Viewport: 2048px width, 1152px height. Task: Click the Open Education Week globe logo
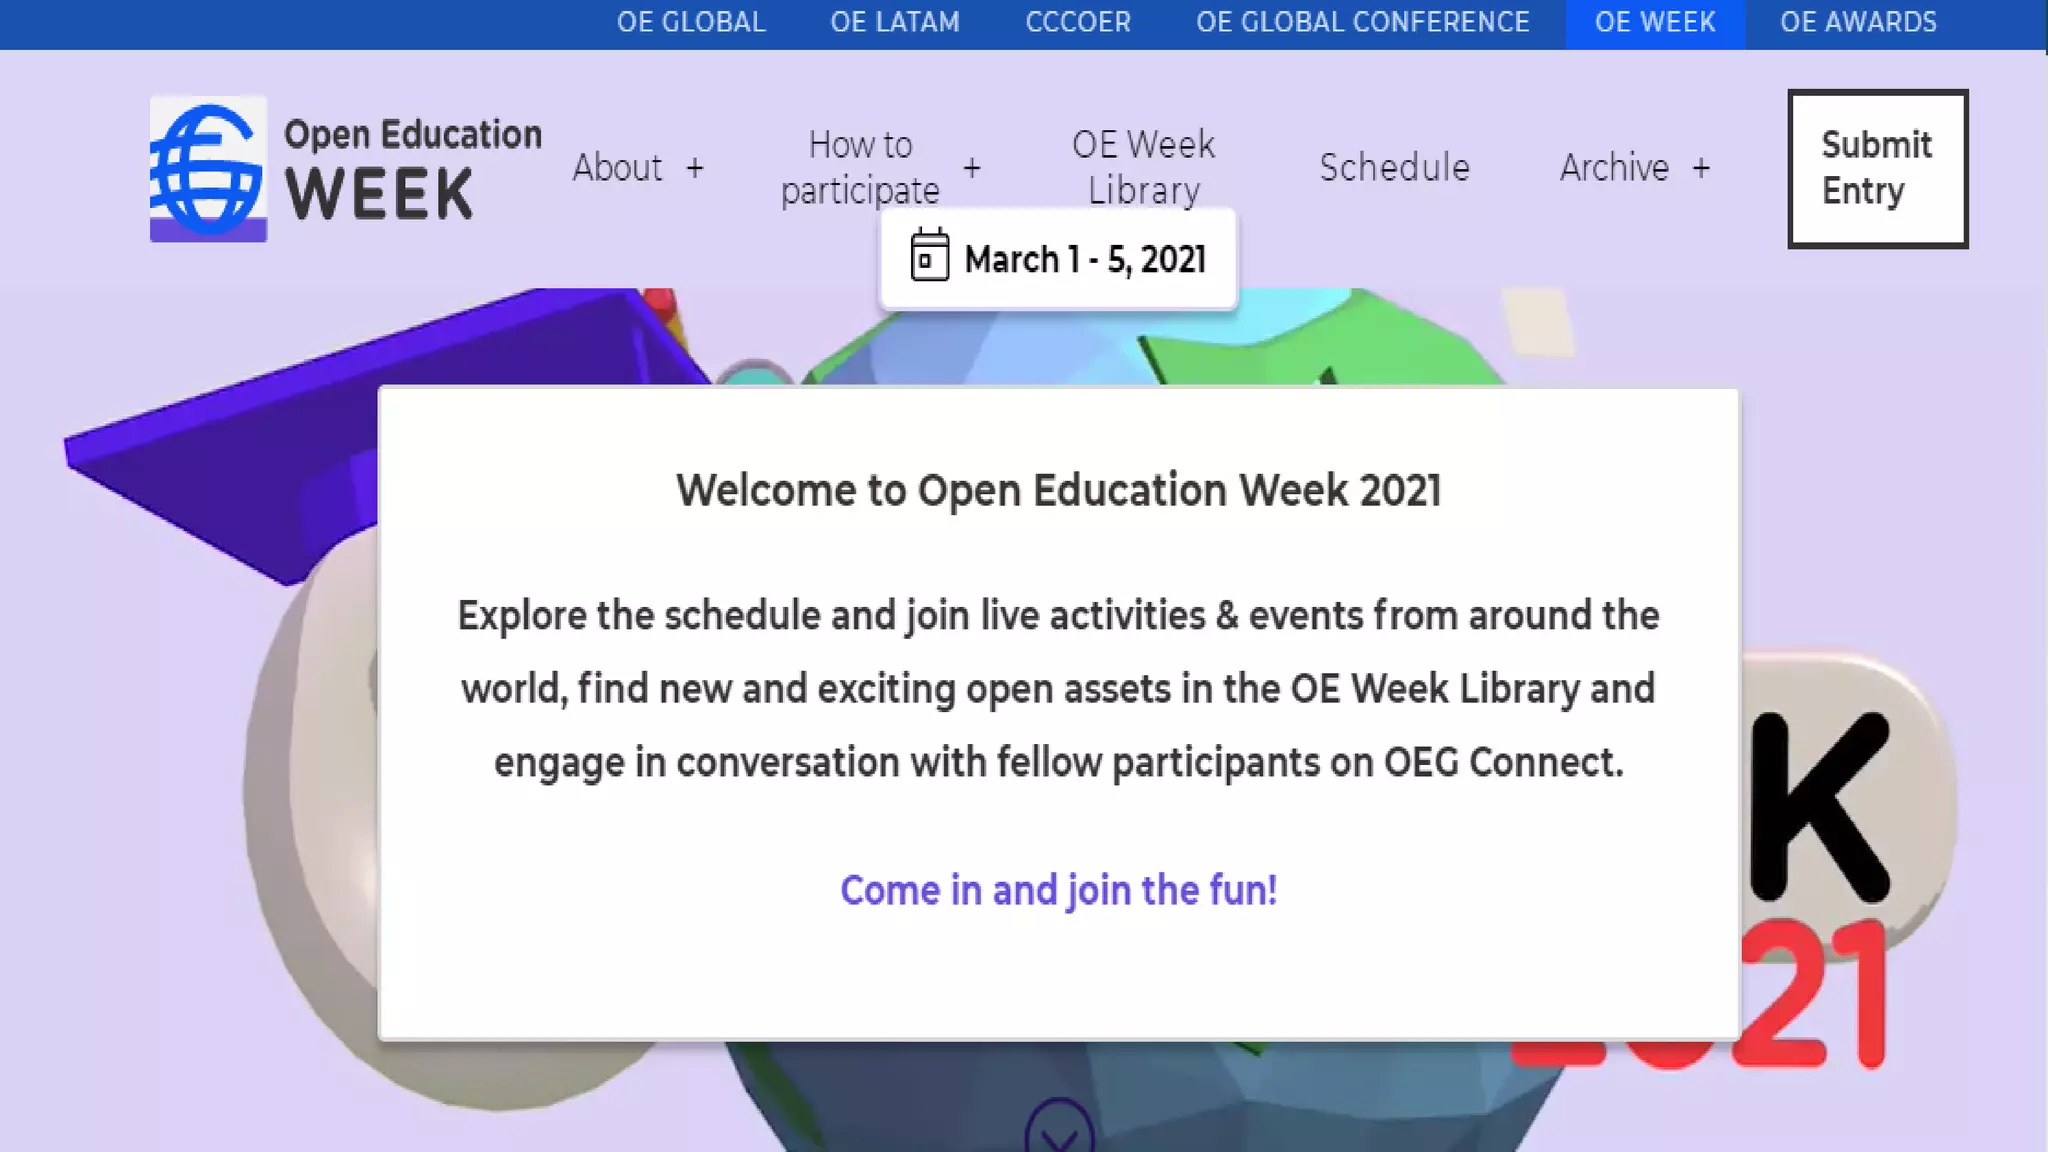[208, 168]
